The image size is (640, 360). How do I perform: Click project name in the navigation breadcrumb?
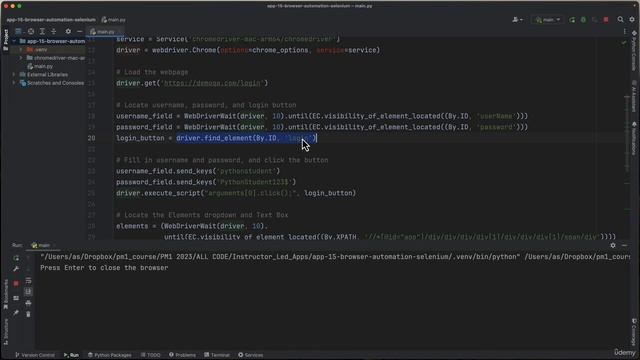51,20
